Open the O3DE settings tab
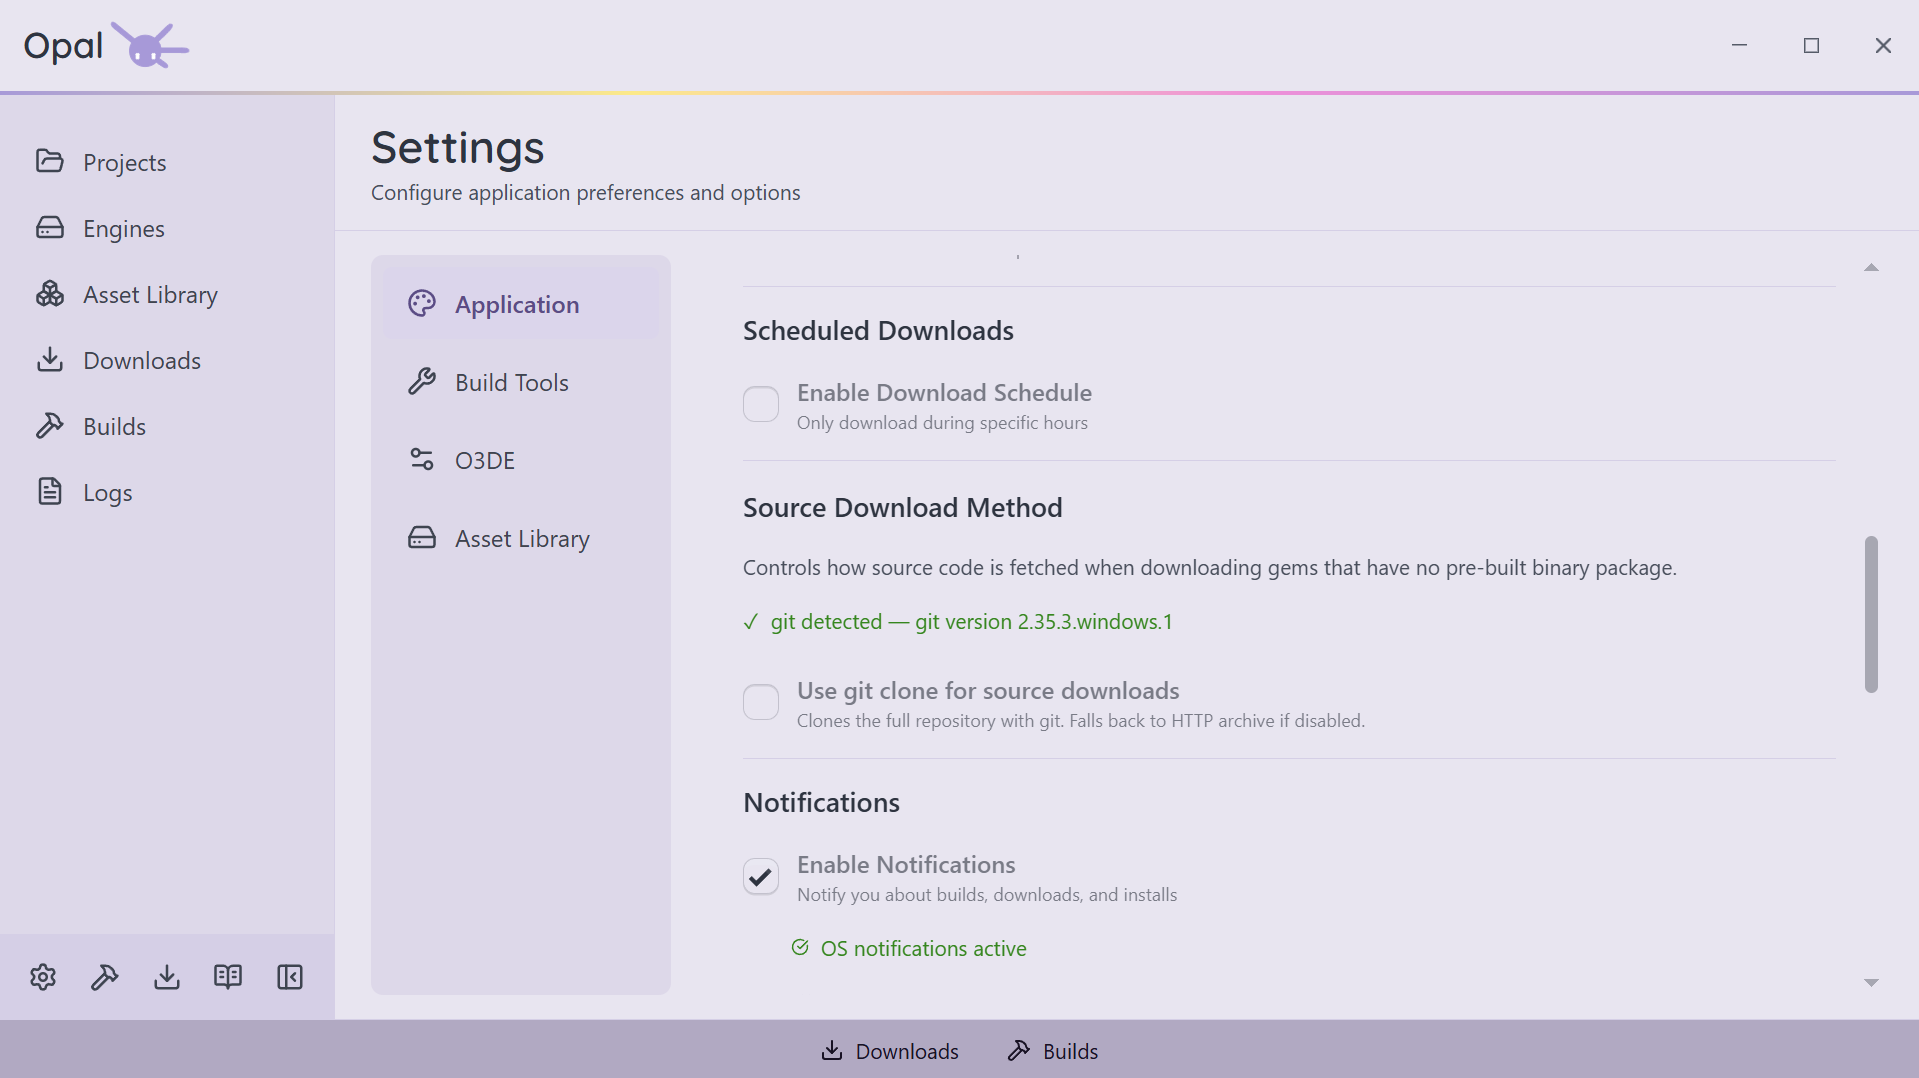This screenshot has width=1919, height=1078. click(520, 460)
